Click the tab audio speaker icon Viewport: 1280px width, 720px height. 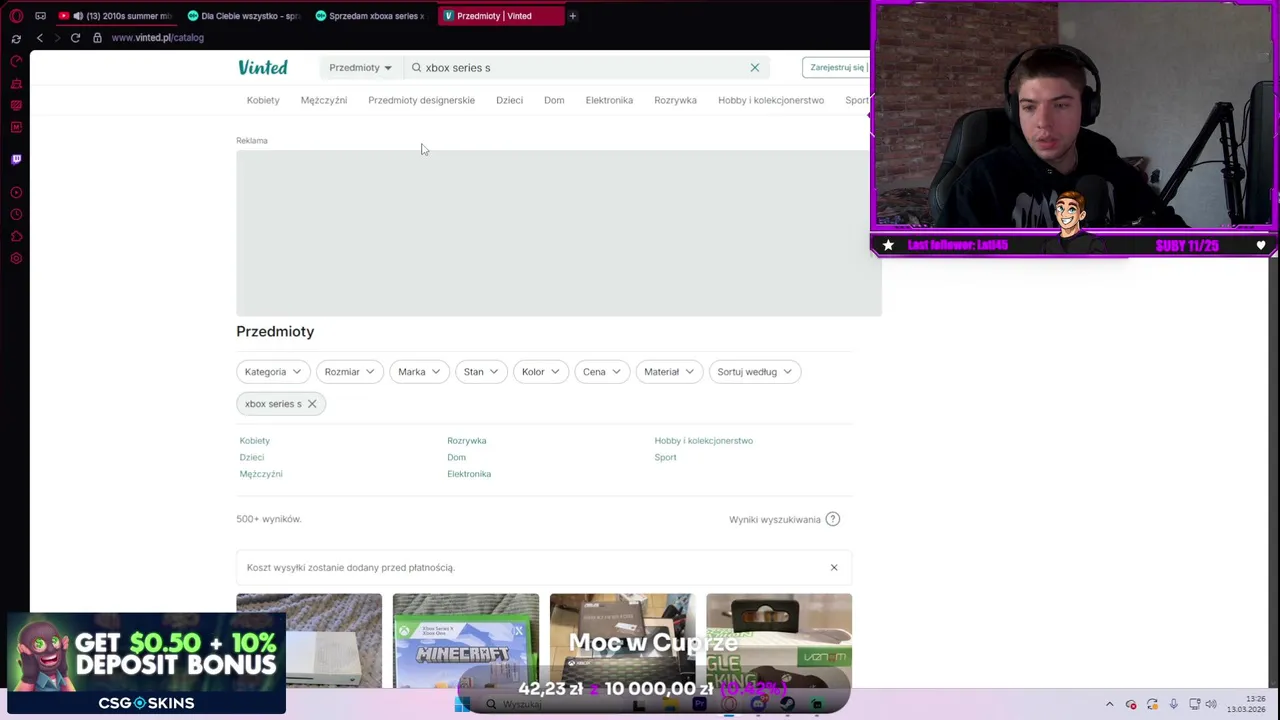78,16
